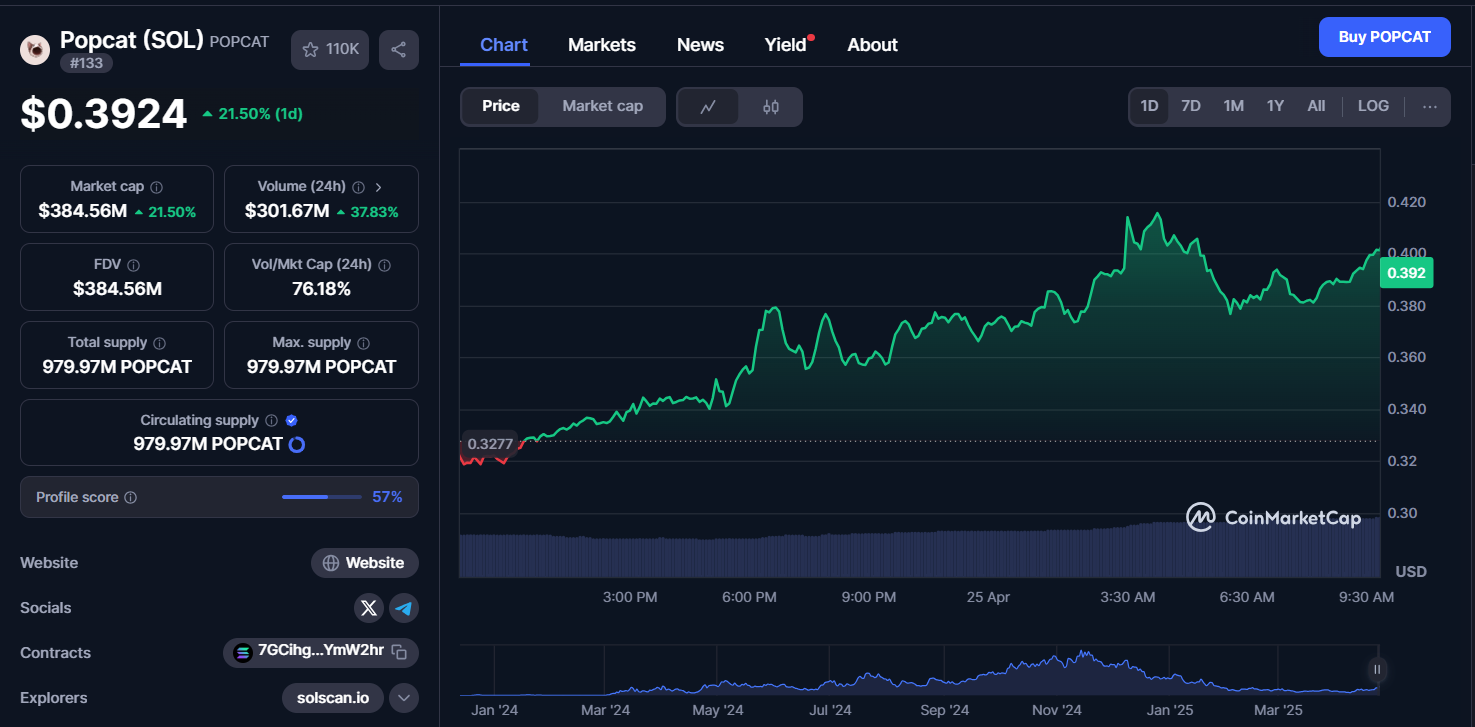The width and height of the screenshot is (1475, 727).
Task: Expand the explorers dropdown chevron
Action: coord(404,698)
